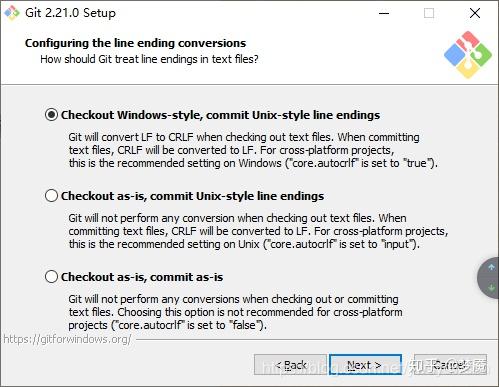
Task: Click the colorful Git logo in the header
Action: (468, 55)
